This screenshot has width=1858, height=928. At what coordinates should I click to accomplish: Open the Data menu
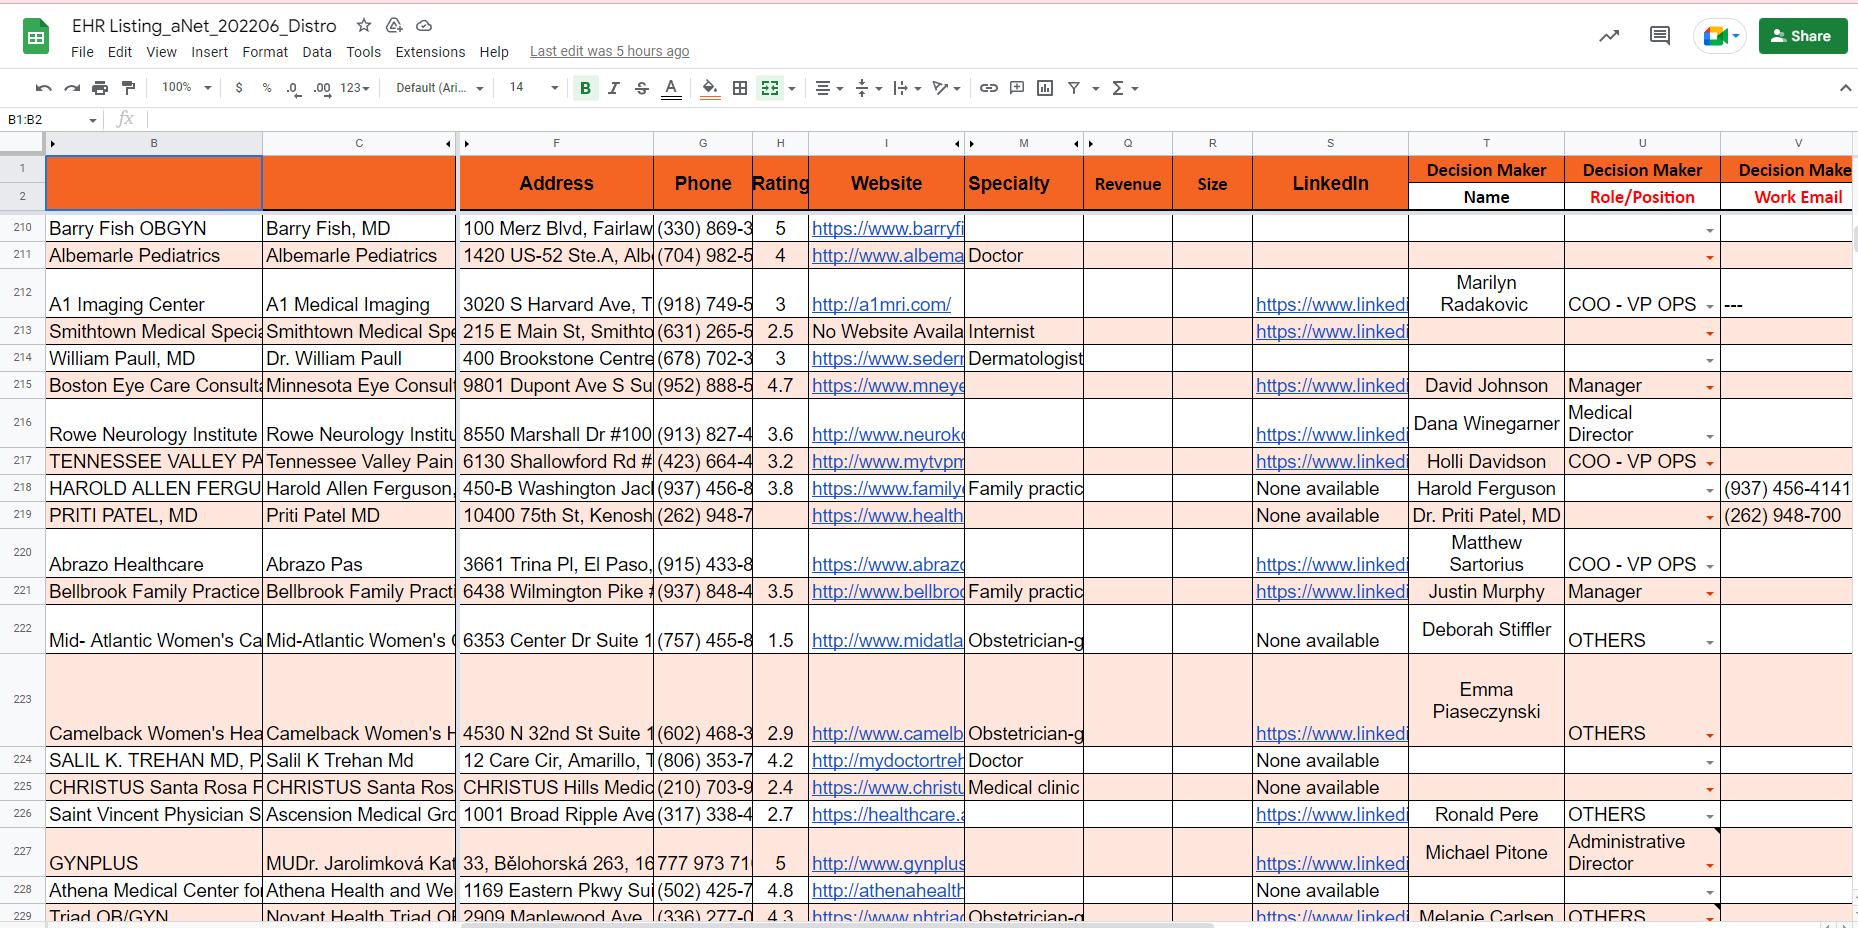point(317,52)
